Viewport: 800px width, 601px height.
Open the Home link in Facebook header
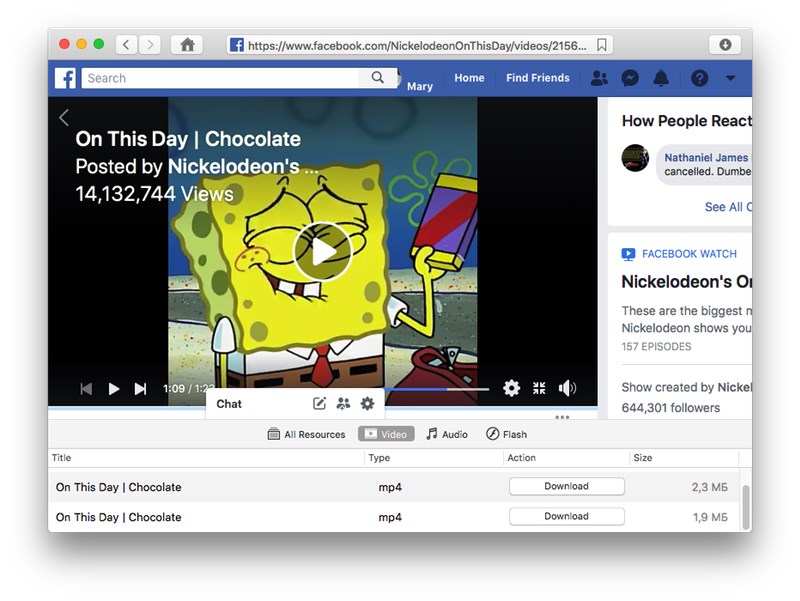tap(469, 78)
